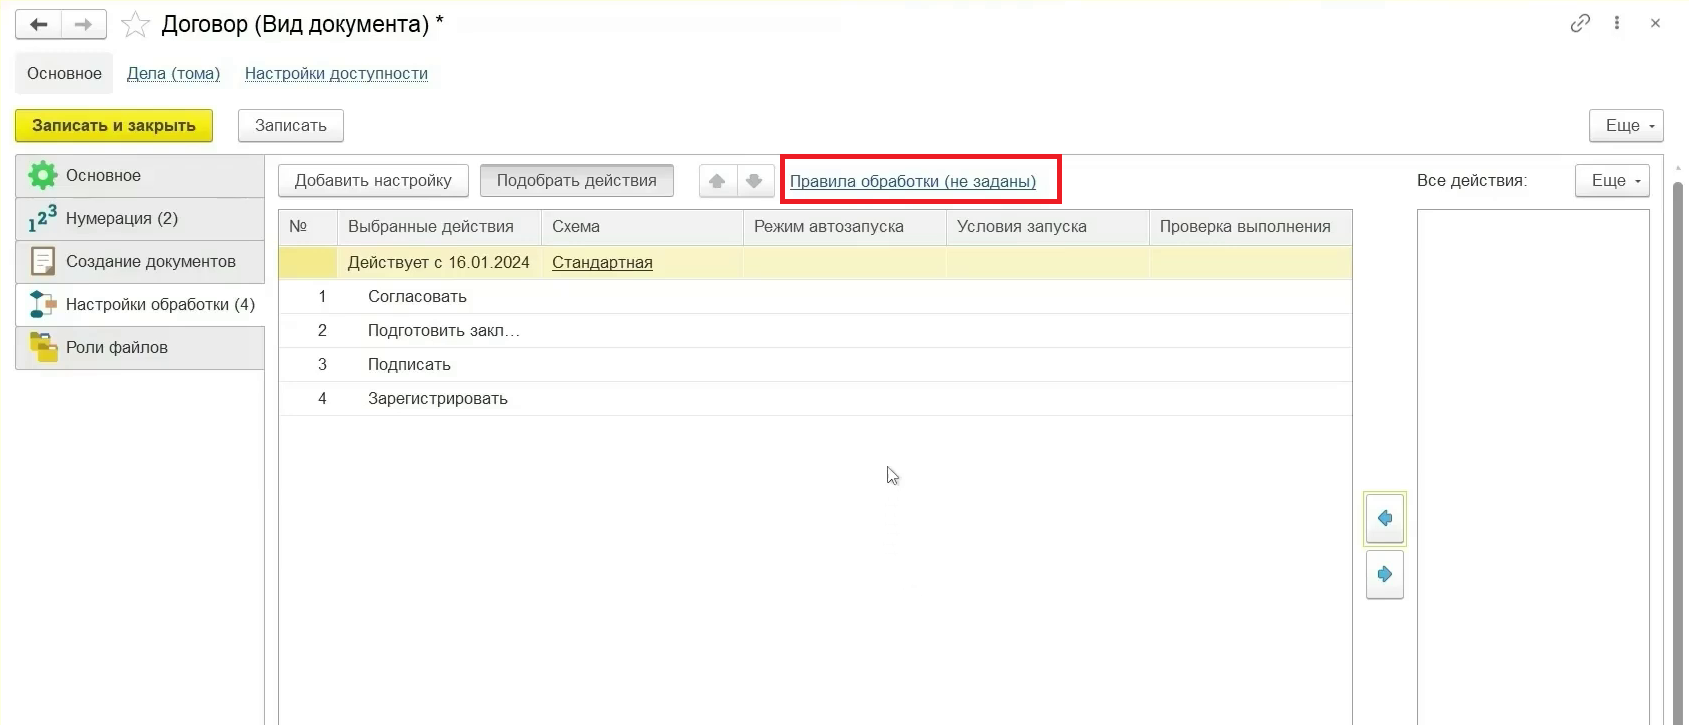
Task: Click Добавить настройку button
Action: point(373,181)
